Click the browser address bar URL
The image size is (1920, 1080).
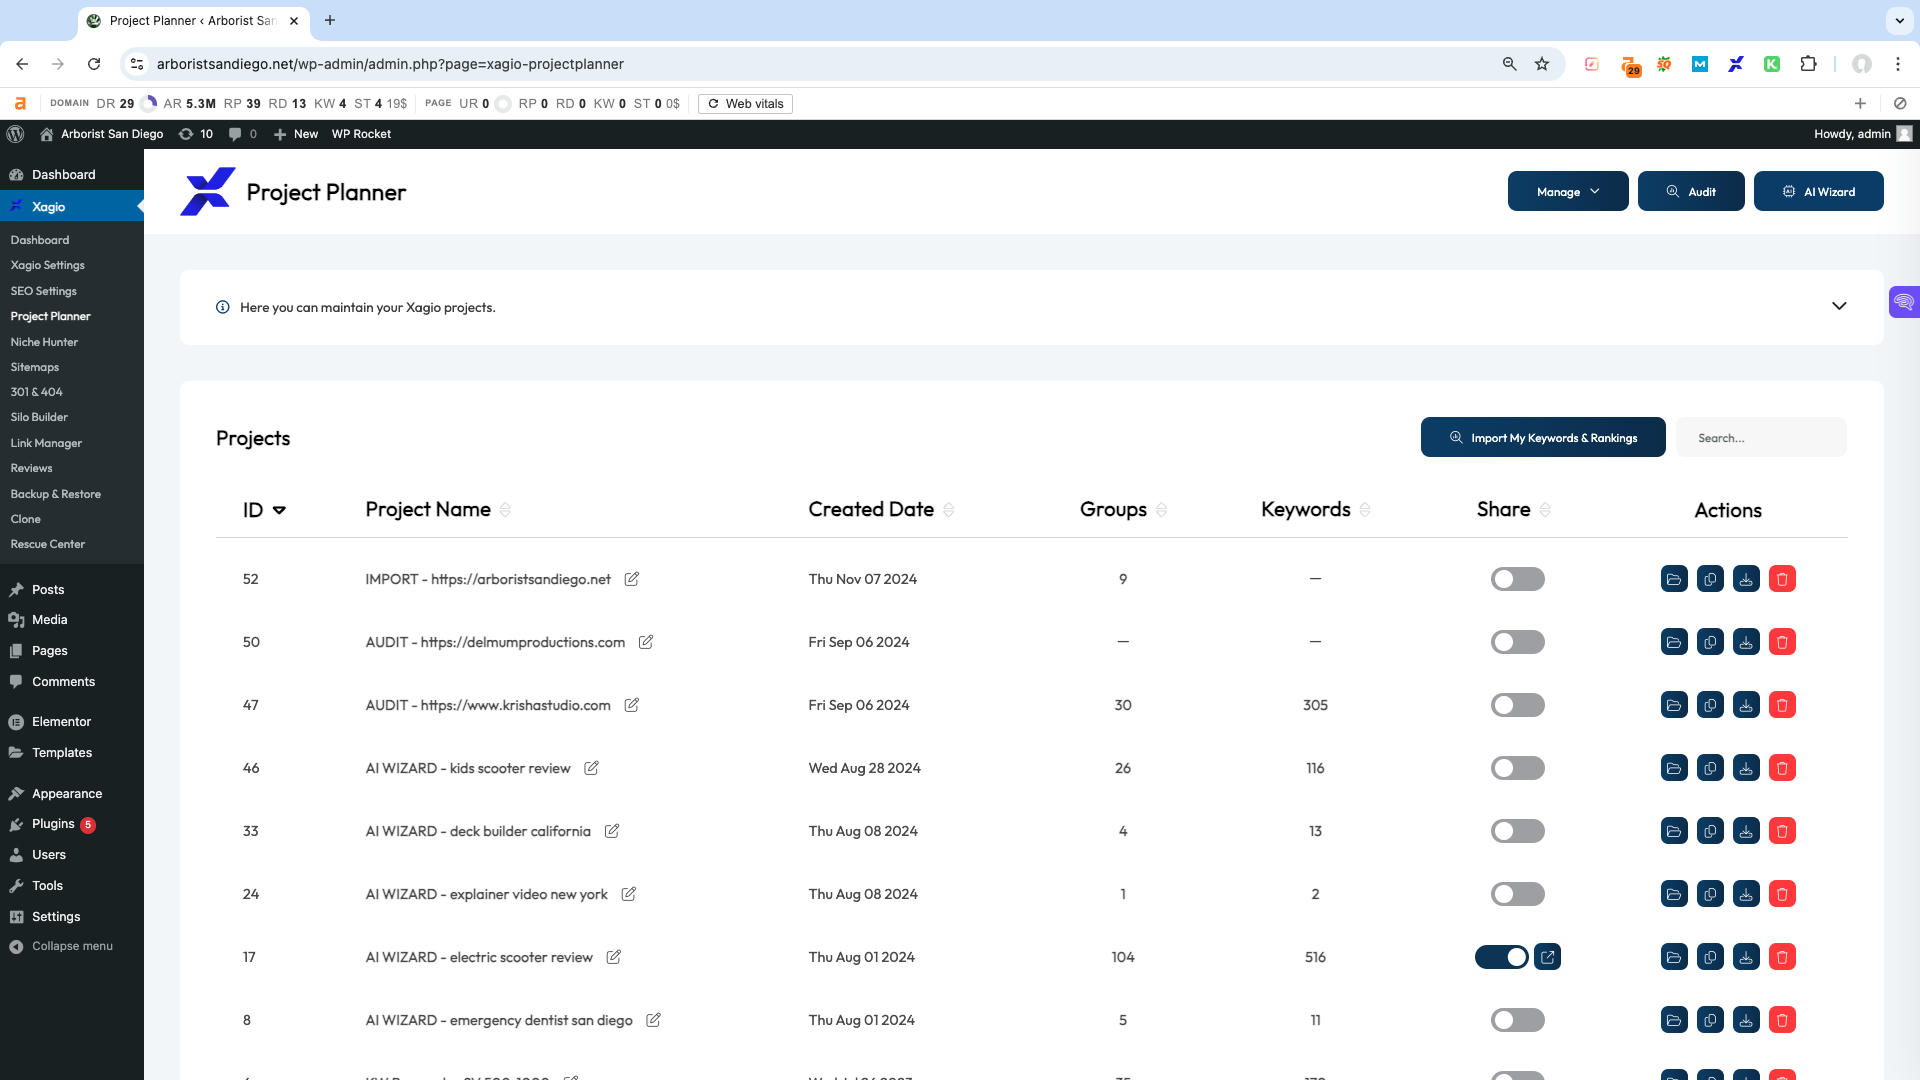(390, 64)
